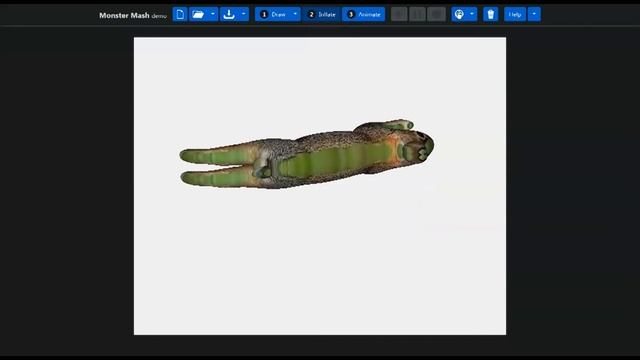Click the Monster Mash demo title
The width and height of the screenshot is (640, 360).
pos(133,15)
